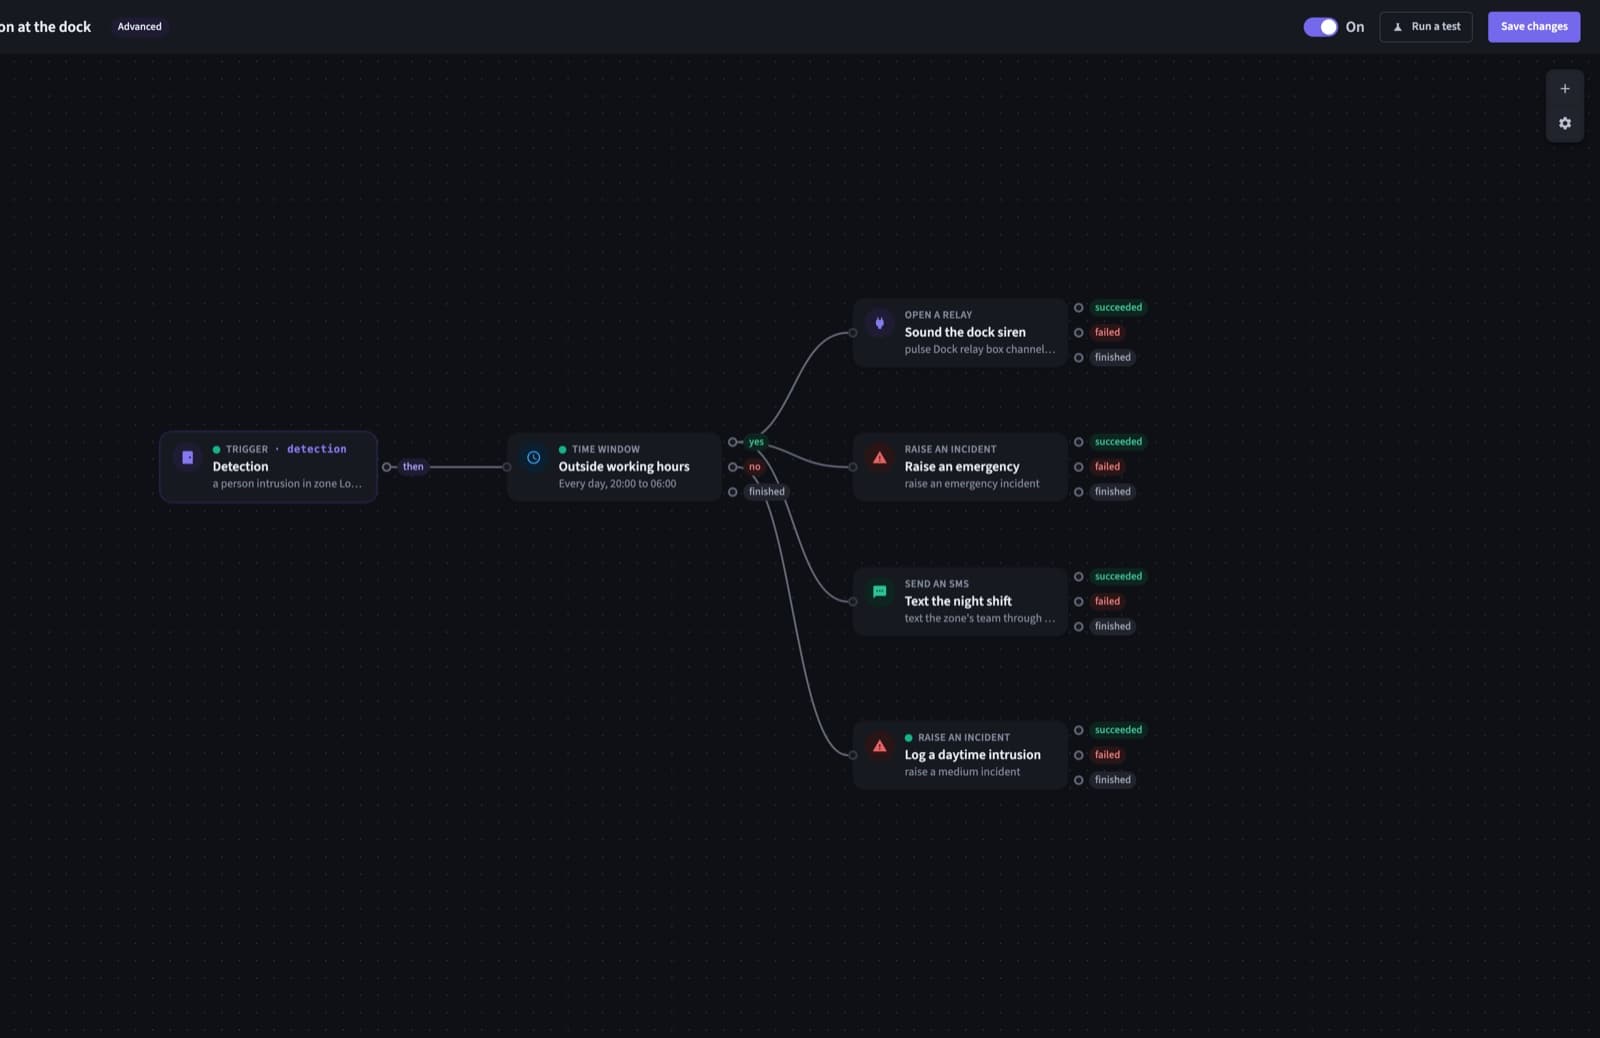Screen dimensions: 1600x1038
Task: Click 'succeeded' output of Raise an emergency
Action: tap(1079, 442)
